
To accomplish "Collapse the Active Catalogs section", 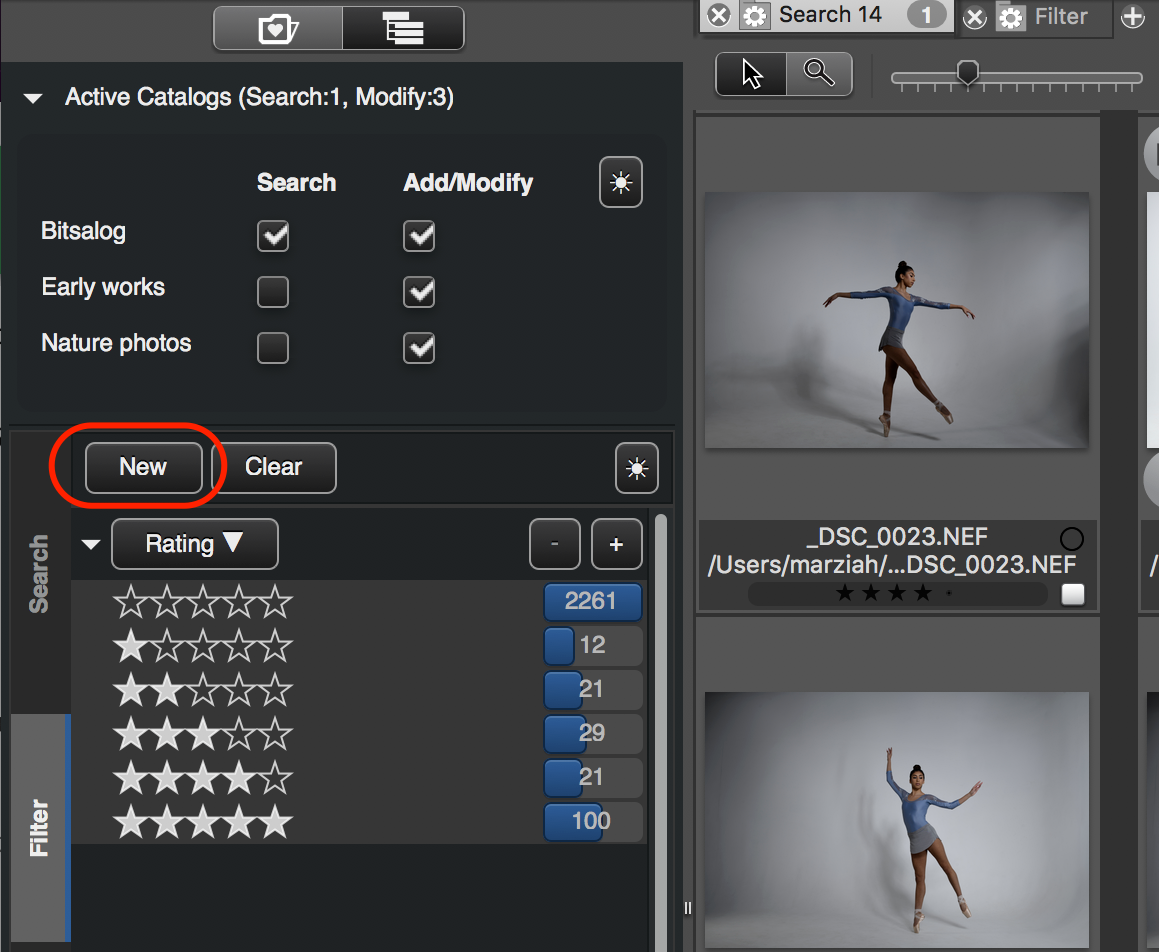I will (x=33, y=98).
